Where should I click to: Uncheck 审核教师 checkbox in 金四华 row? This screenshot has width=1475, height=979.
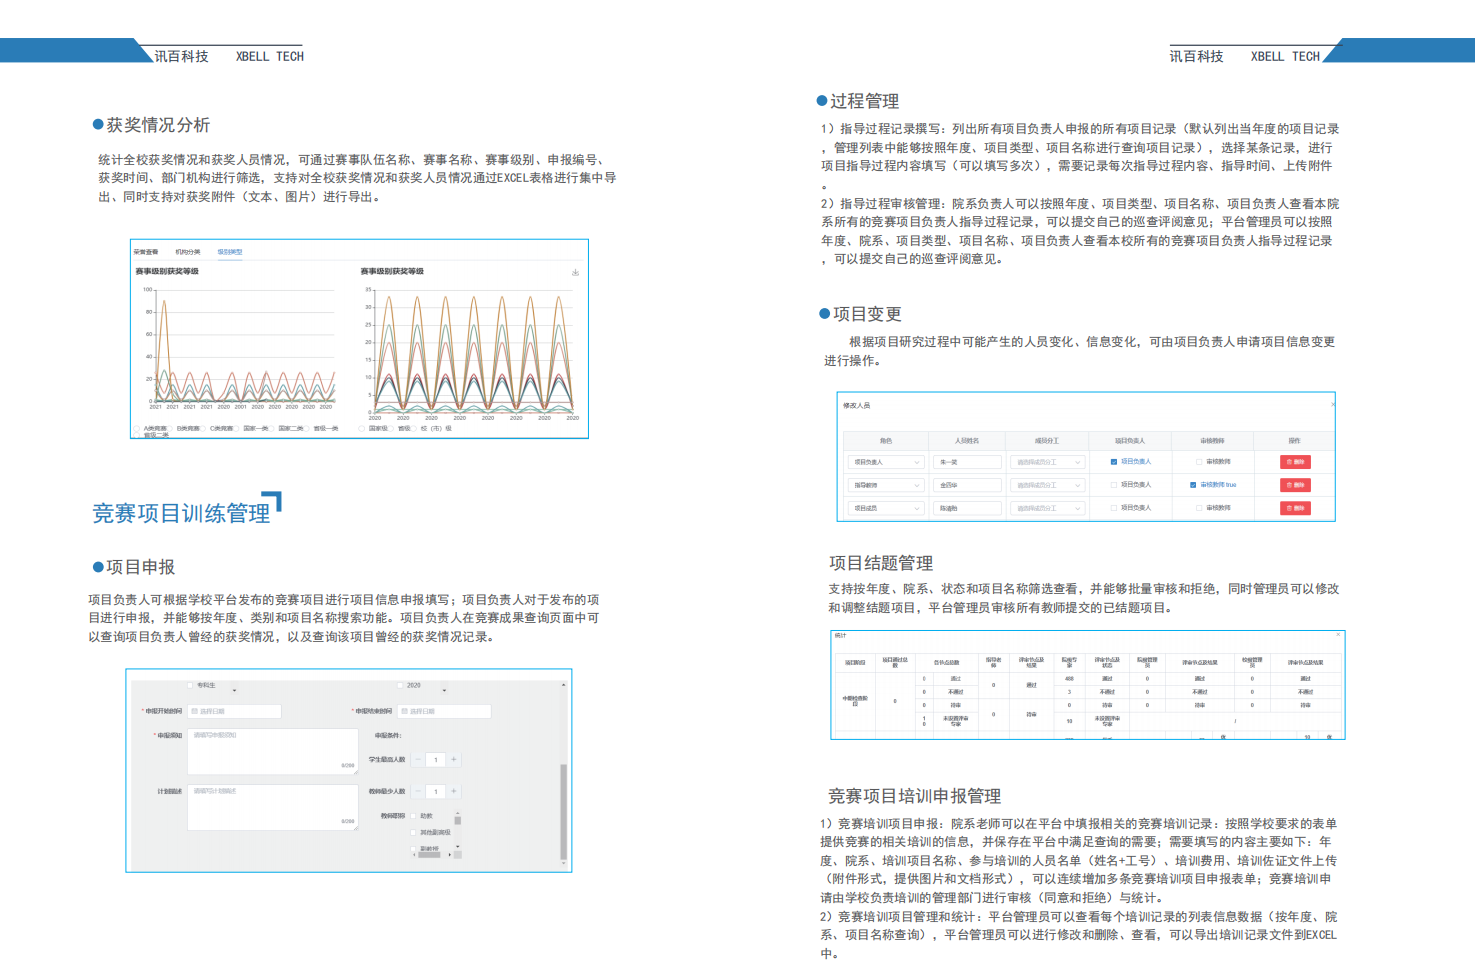[1193, 485]
